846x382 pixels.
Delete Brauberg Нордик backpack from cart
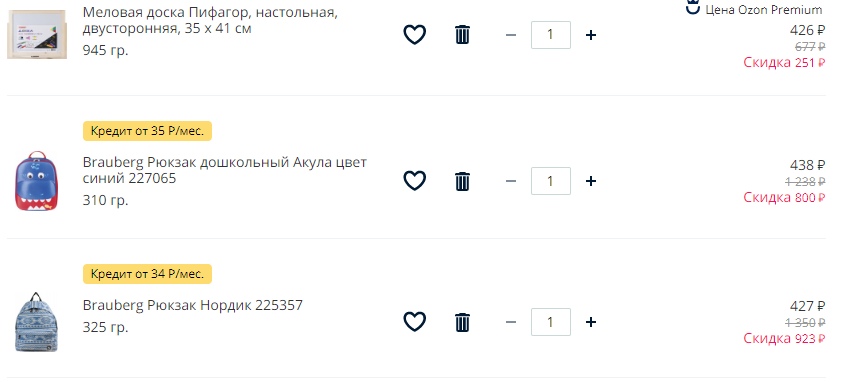pyautogui.click(x=462, y=322)
